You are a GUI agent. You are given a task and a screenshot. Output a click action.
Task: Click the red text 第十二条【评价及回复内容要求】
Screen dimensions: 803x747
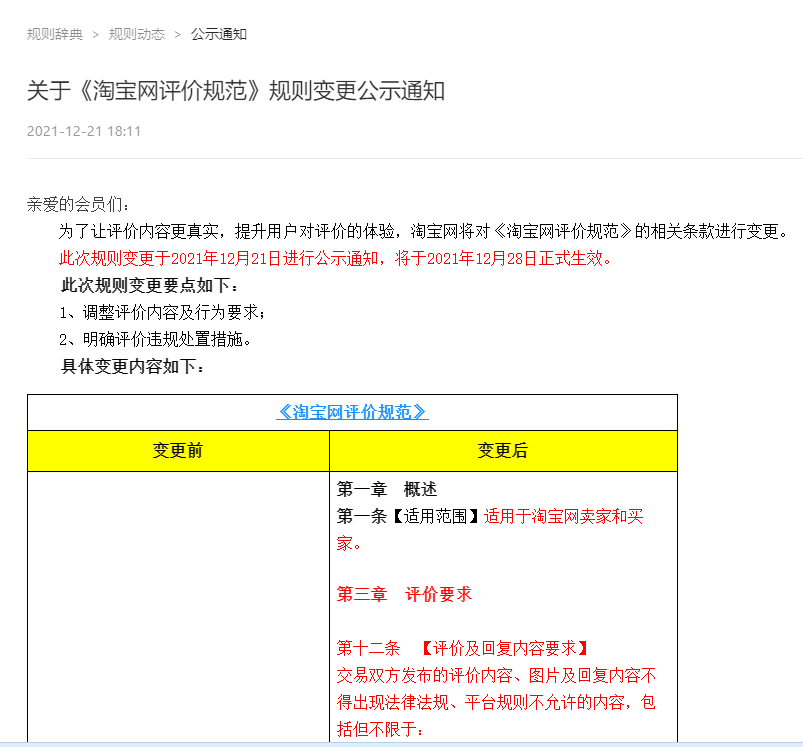(462, 649)
